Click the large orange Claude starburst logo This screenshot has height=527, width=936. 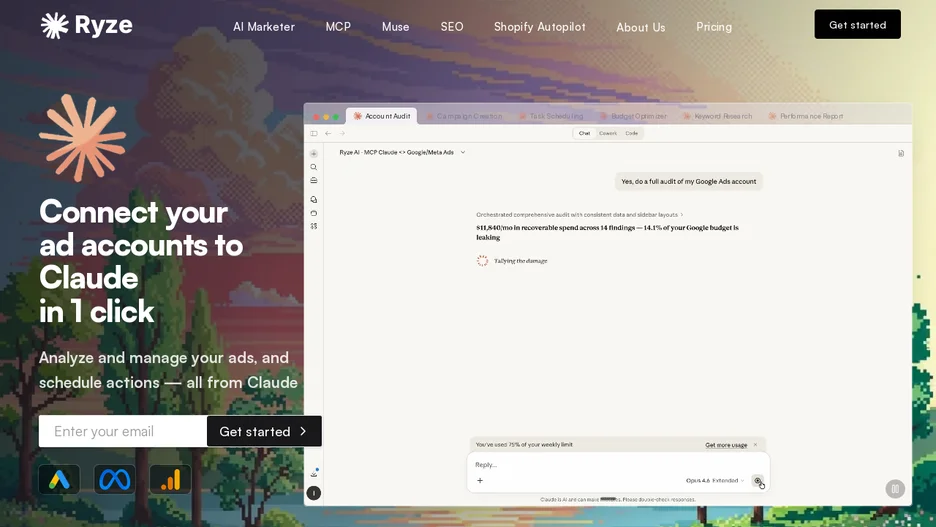(x=82, y=137)
